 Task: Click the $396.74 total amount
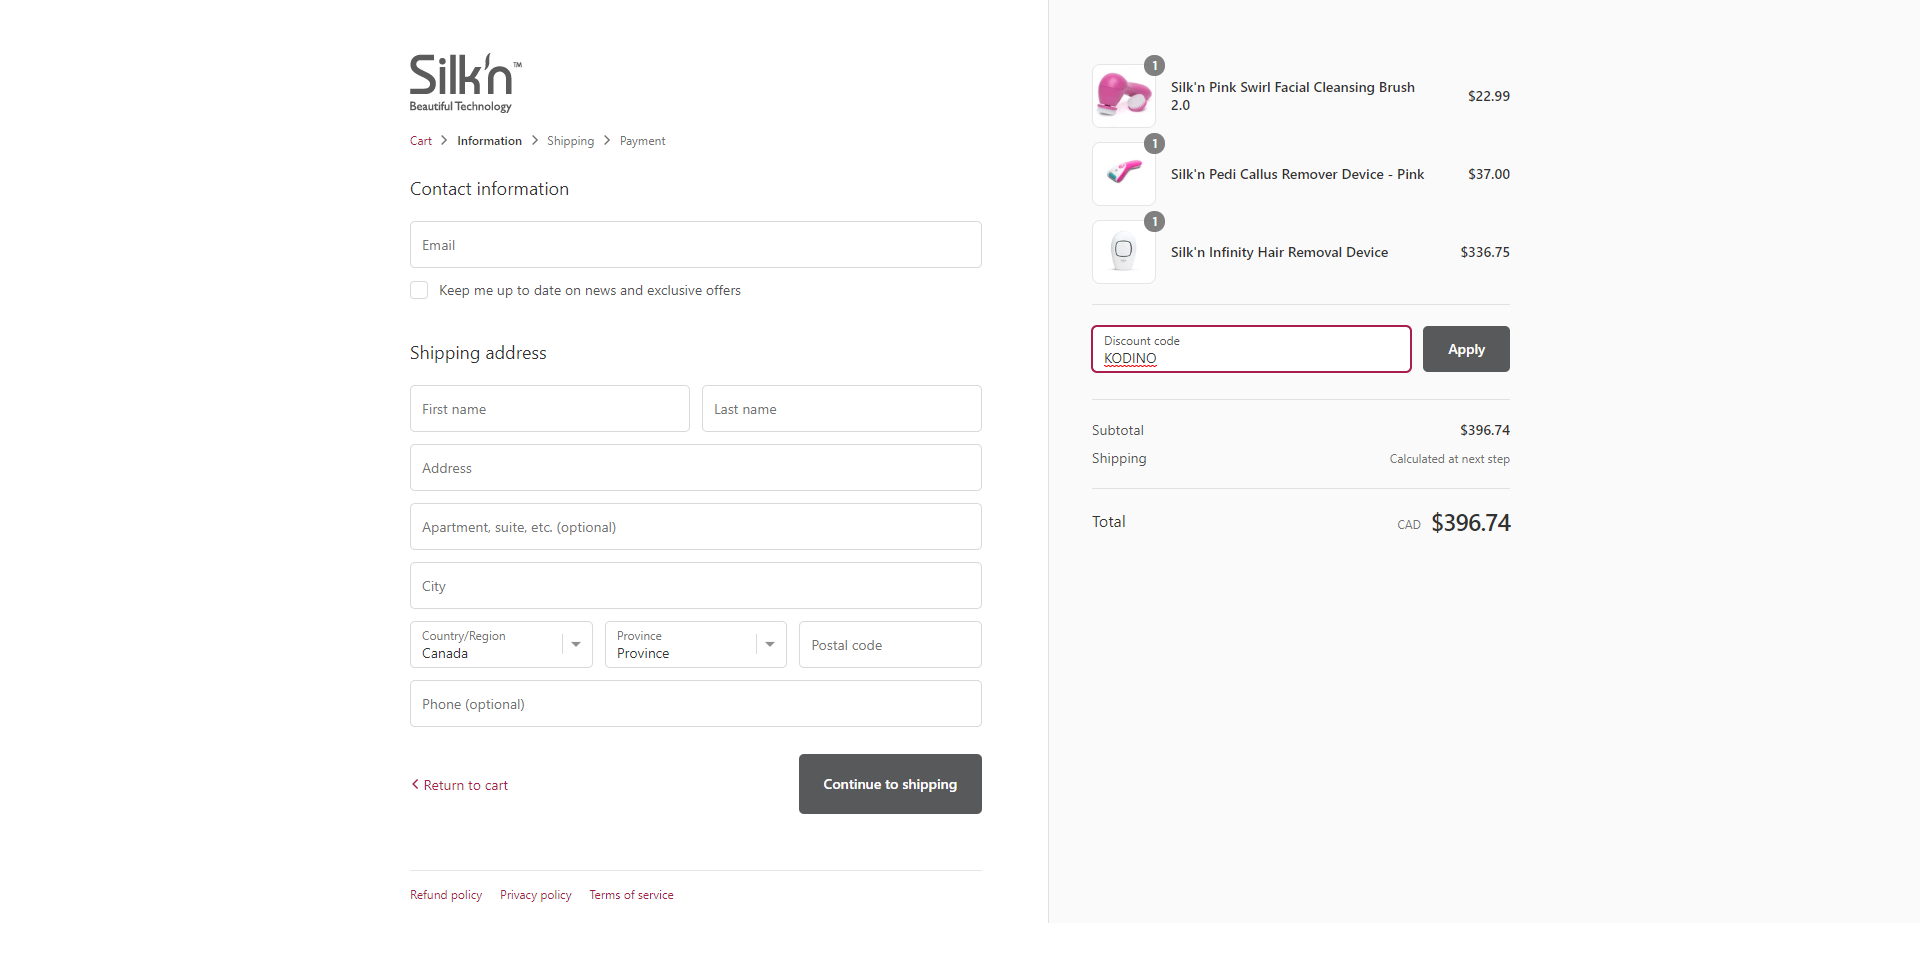1470,523
